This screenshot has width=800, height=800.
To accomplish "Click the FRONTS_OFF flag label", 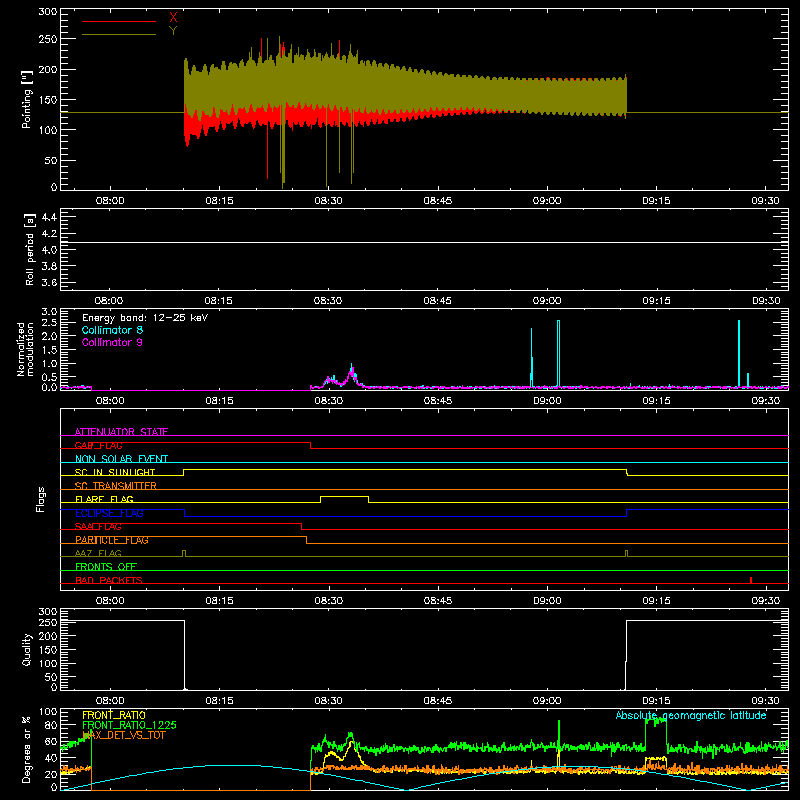I will point(106,566).
